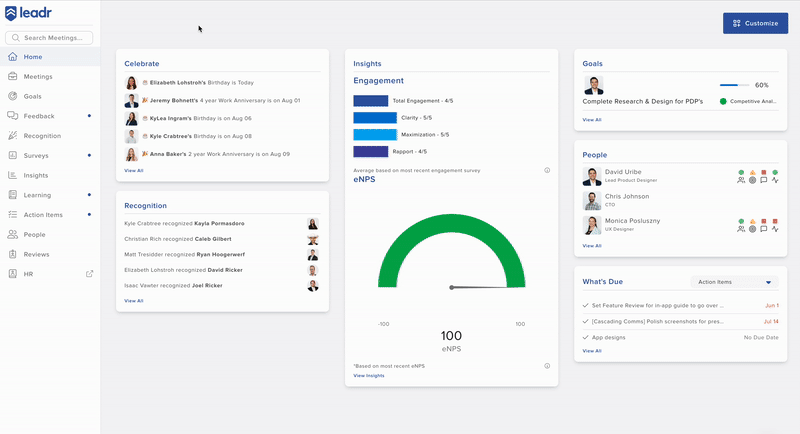
Task: Click the Learning book icon in the sidebar
Action: pyautogui.click(x=12, y=195)
